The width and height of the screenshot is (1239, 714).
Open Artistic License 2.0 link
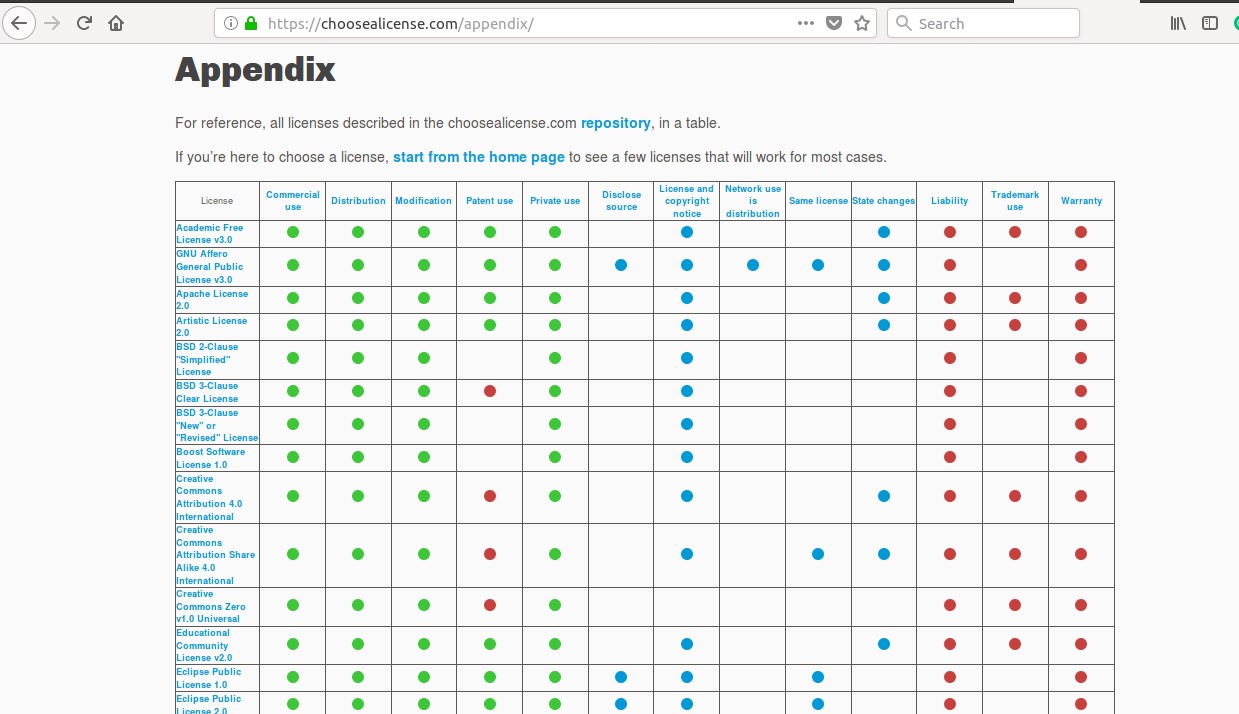pyautogui.click(x=211, y=327)
